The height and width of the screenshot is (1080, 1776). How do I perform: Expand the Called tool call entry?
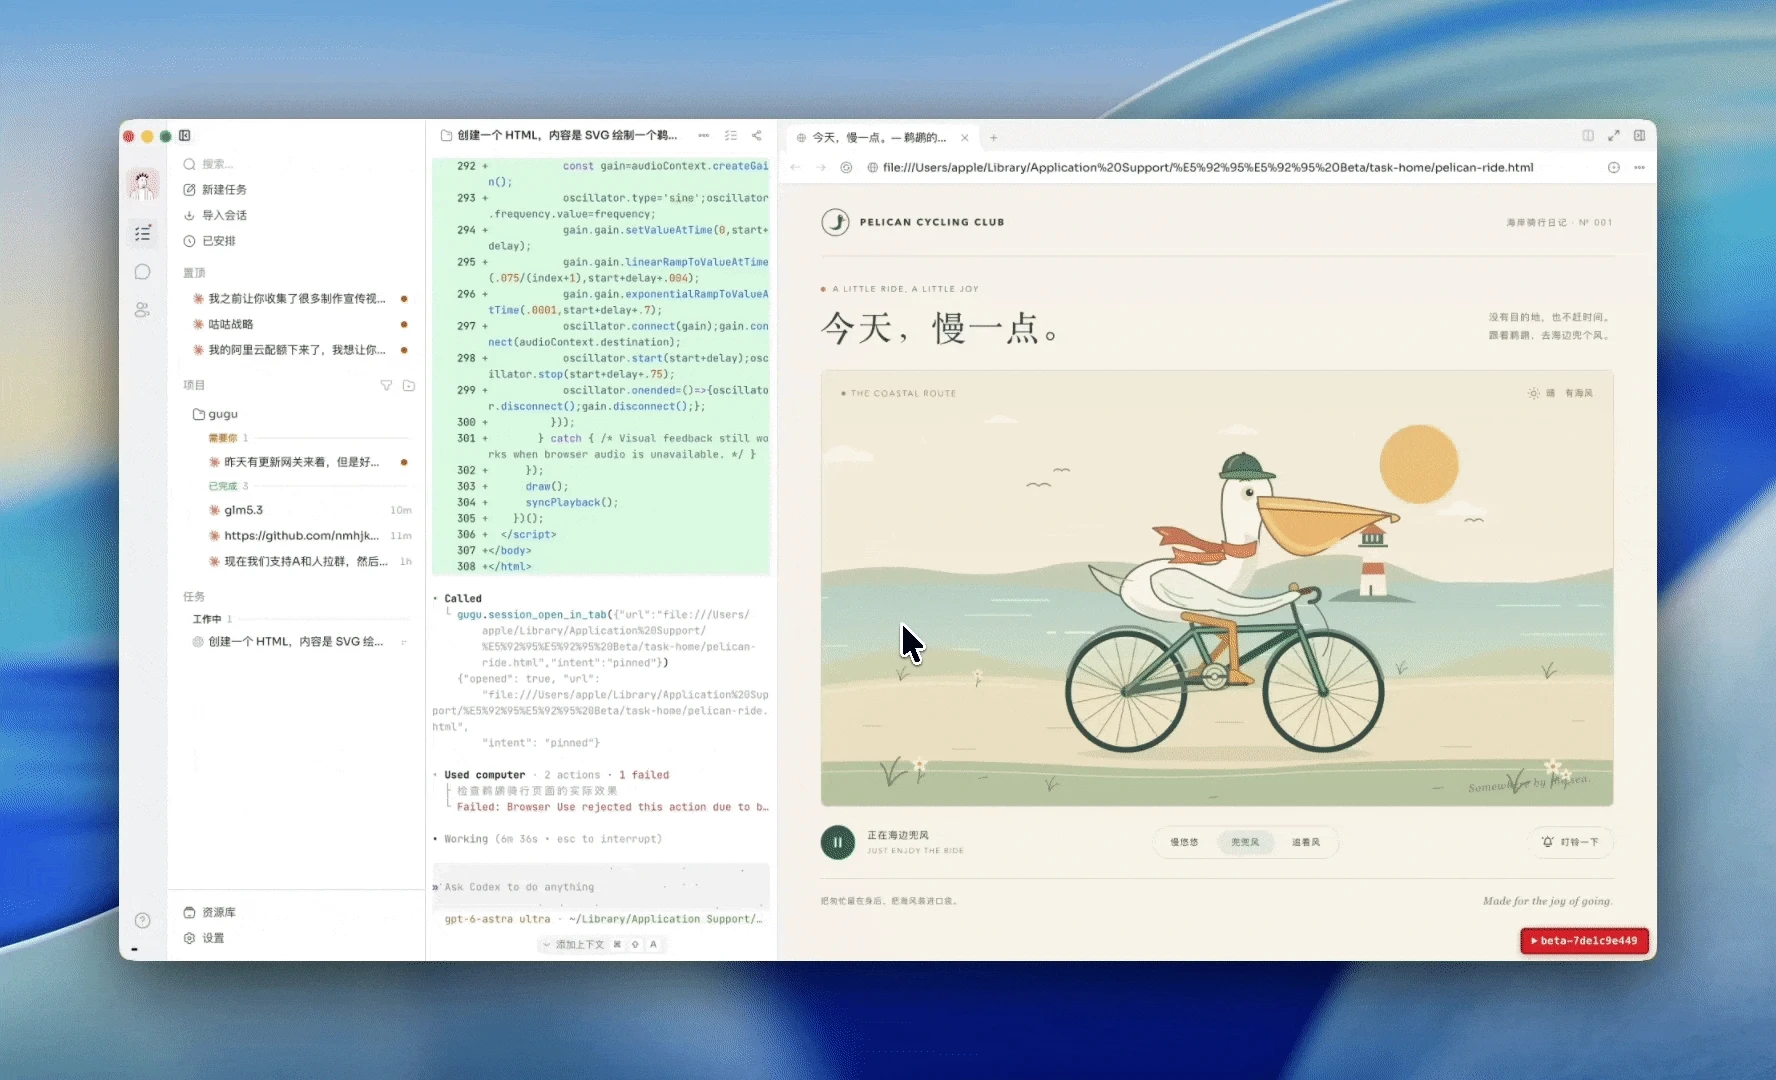coord(462,599)
